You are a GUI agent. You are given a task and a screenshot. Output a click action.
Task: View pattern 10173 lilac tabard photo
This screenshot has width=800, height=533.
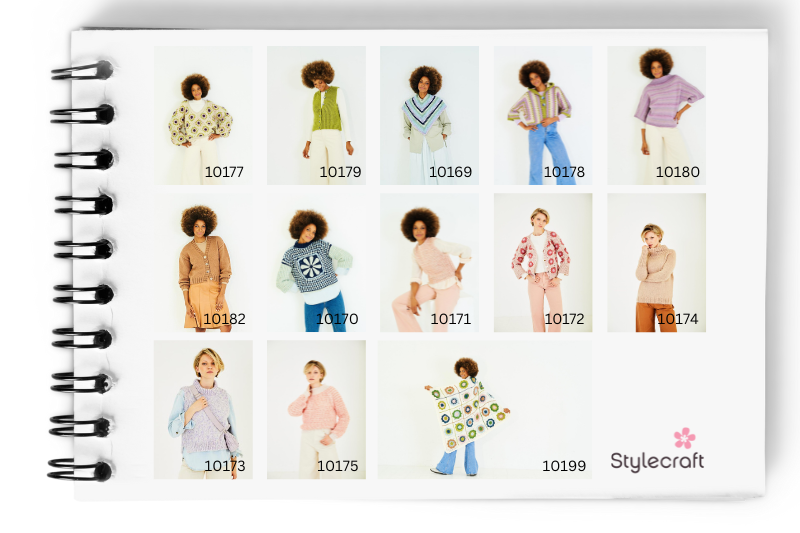pyautogui.click(x=203, y=409)
